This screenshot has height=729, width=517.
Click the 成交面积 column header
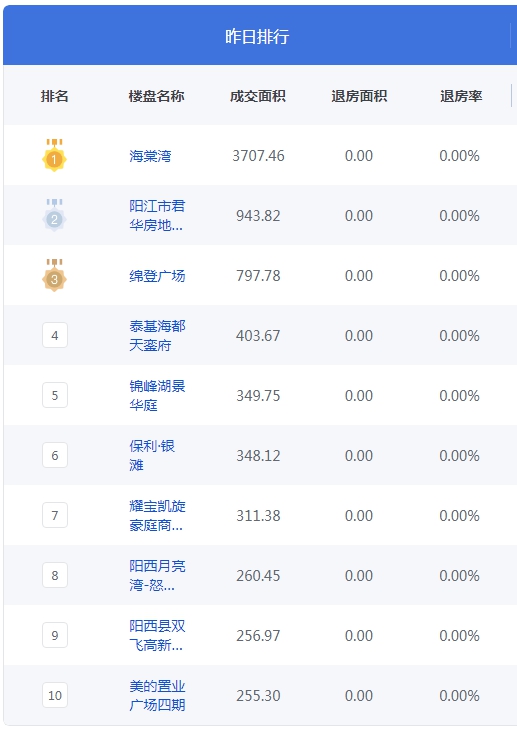click(258, 96)
